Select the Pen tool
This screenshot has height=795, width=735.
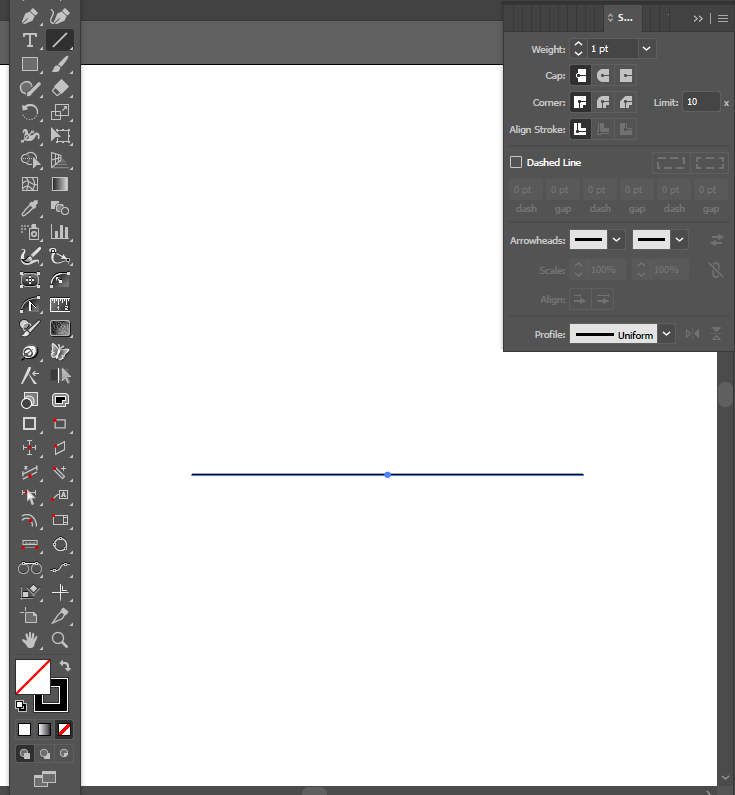(x=29, y=16)
